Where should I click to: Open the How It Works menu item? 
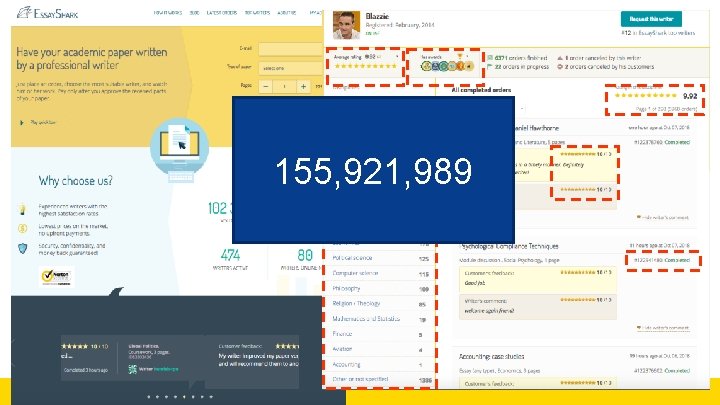pos(168,13)
